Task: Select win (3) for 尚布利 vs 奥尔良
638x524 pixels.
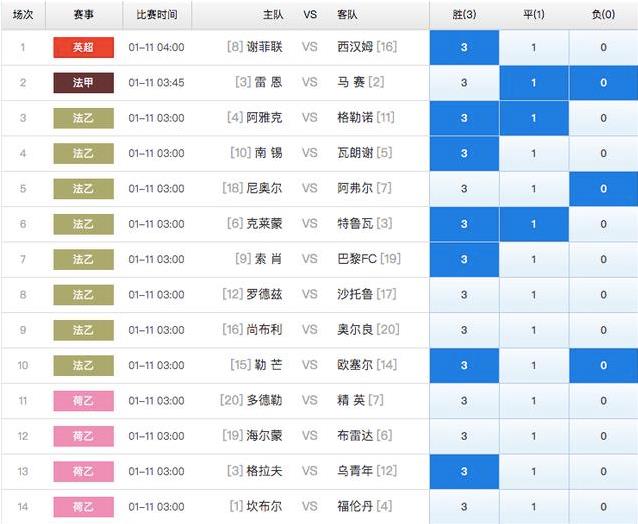Action: coord(464,330)
